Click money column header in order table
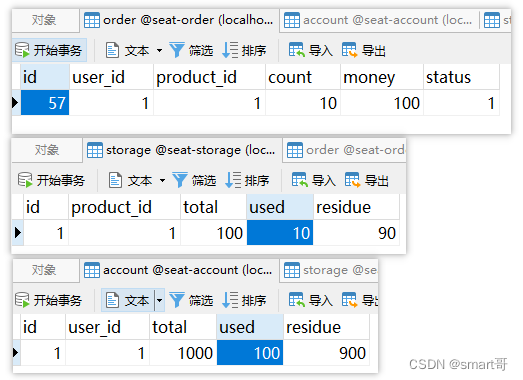The width and height of the screenshot is (523, 380). point(382,77)
